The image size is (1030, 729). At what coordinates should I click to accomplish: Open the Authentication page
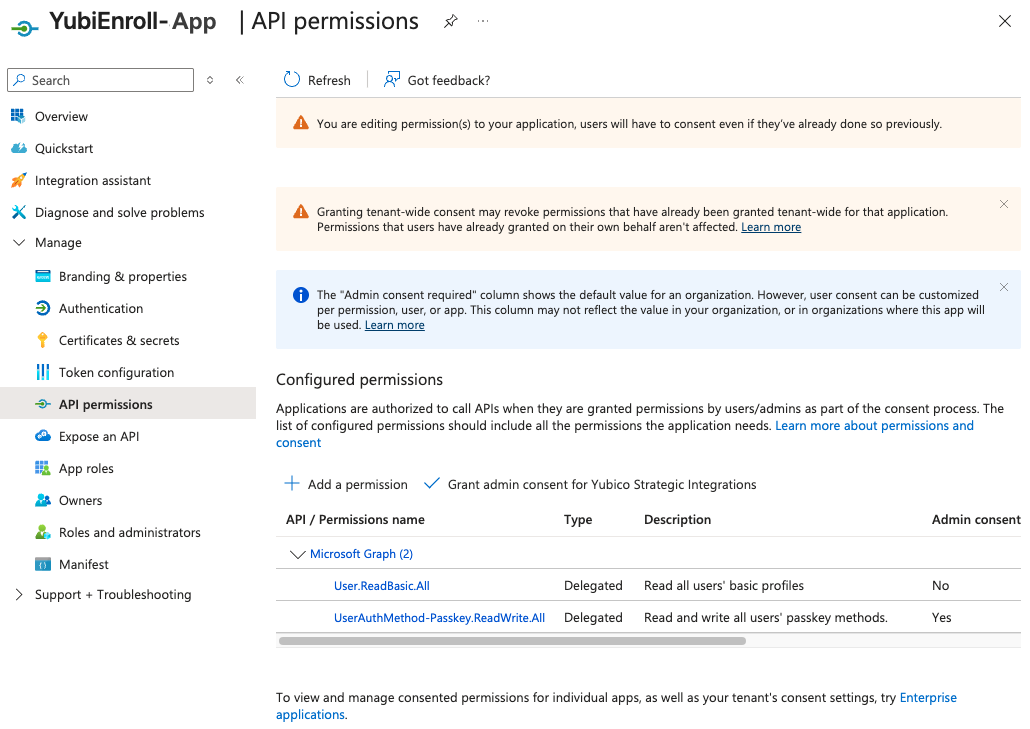(x=101, y=308)
